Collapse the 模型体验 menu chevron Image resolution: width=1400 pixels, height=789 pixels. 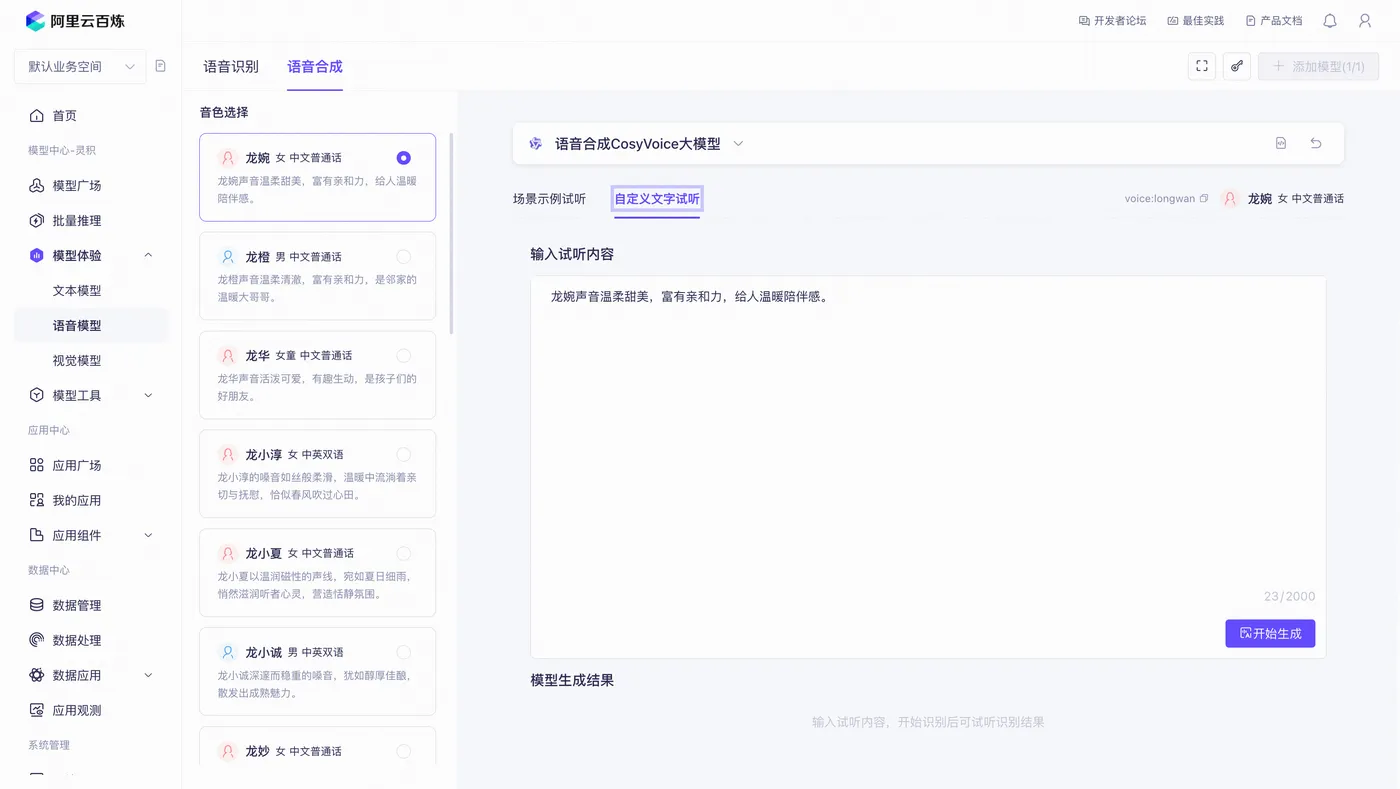coord(148,256)
